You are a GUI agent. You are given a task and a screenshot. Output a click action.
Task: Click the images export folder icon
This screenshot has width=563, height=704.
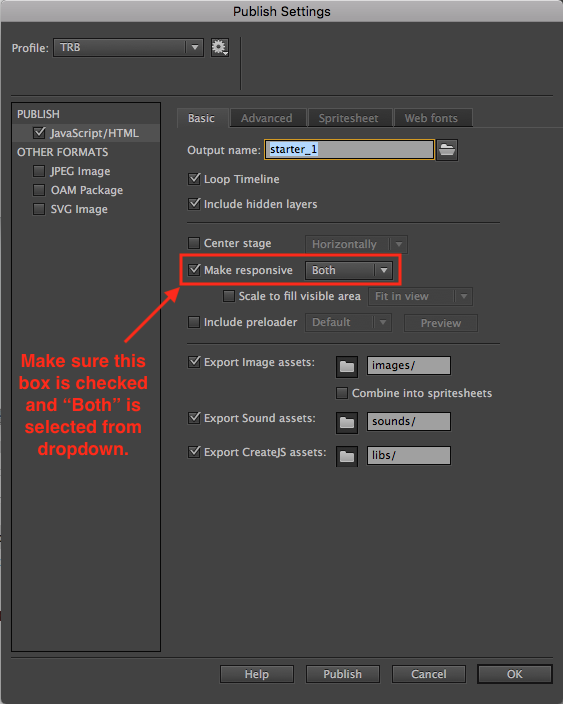tap(347, 367)
